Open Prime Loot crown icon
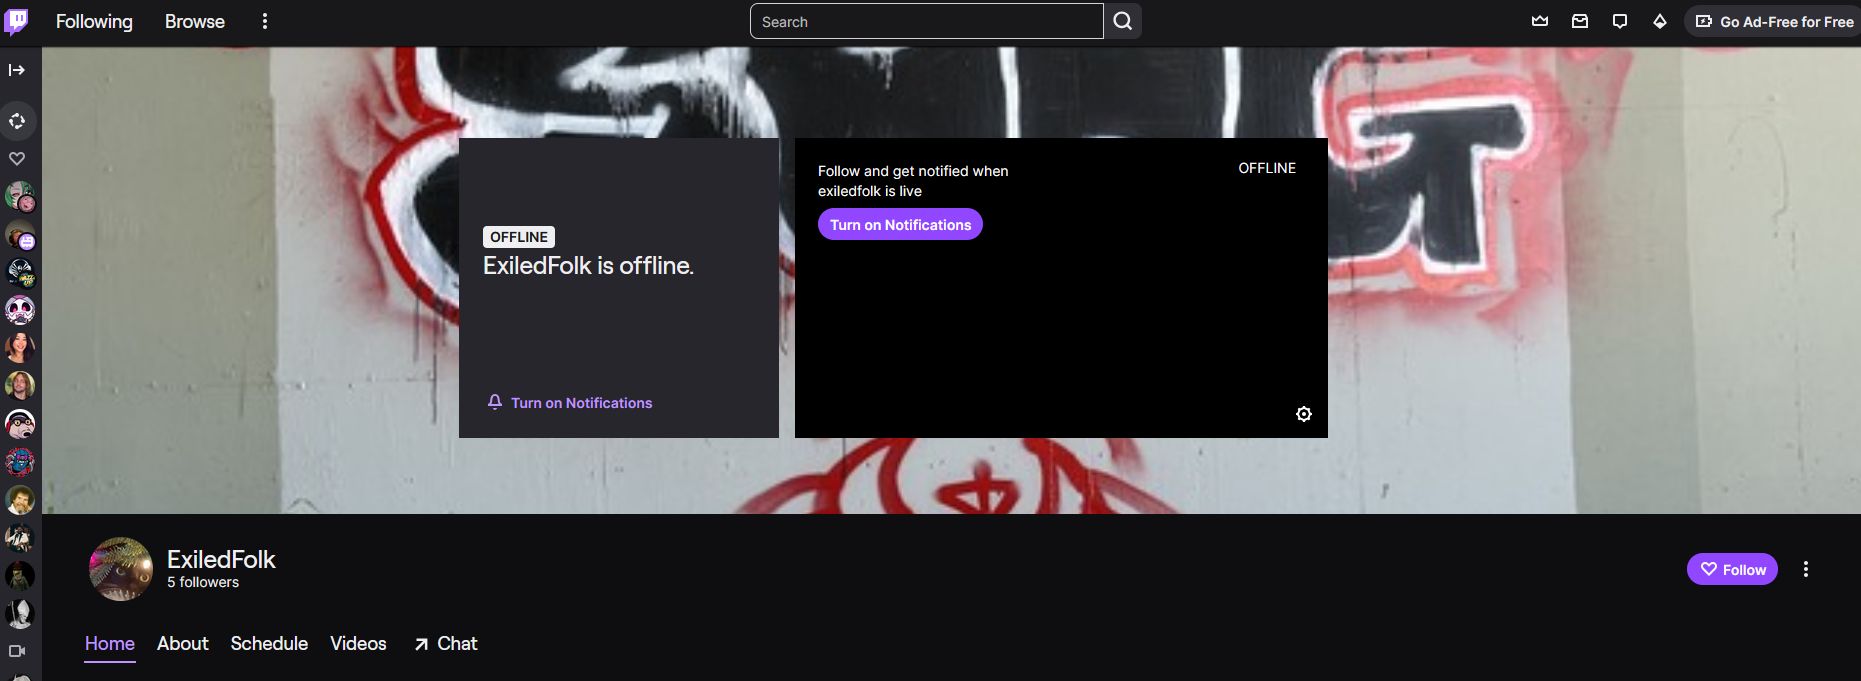 pyautogui.click(x=1540, y=21)
